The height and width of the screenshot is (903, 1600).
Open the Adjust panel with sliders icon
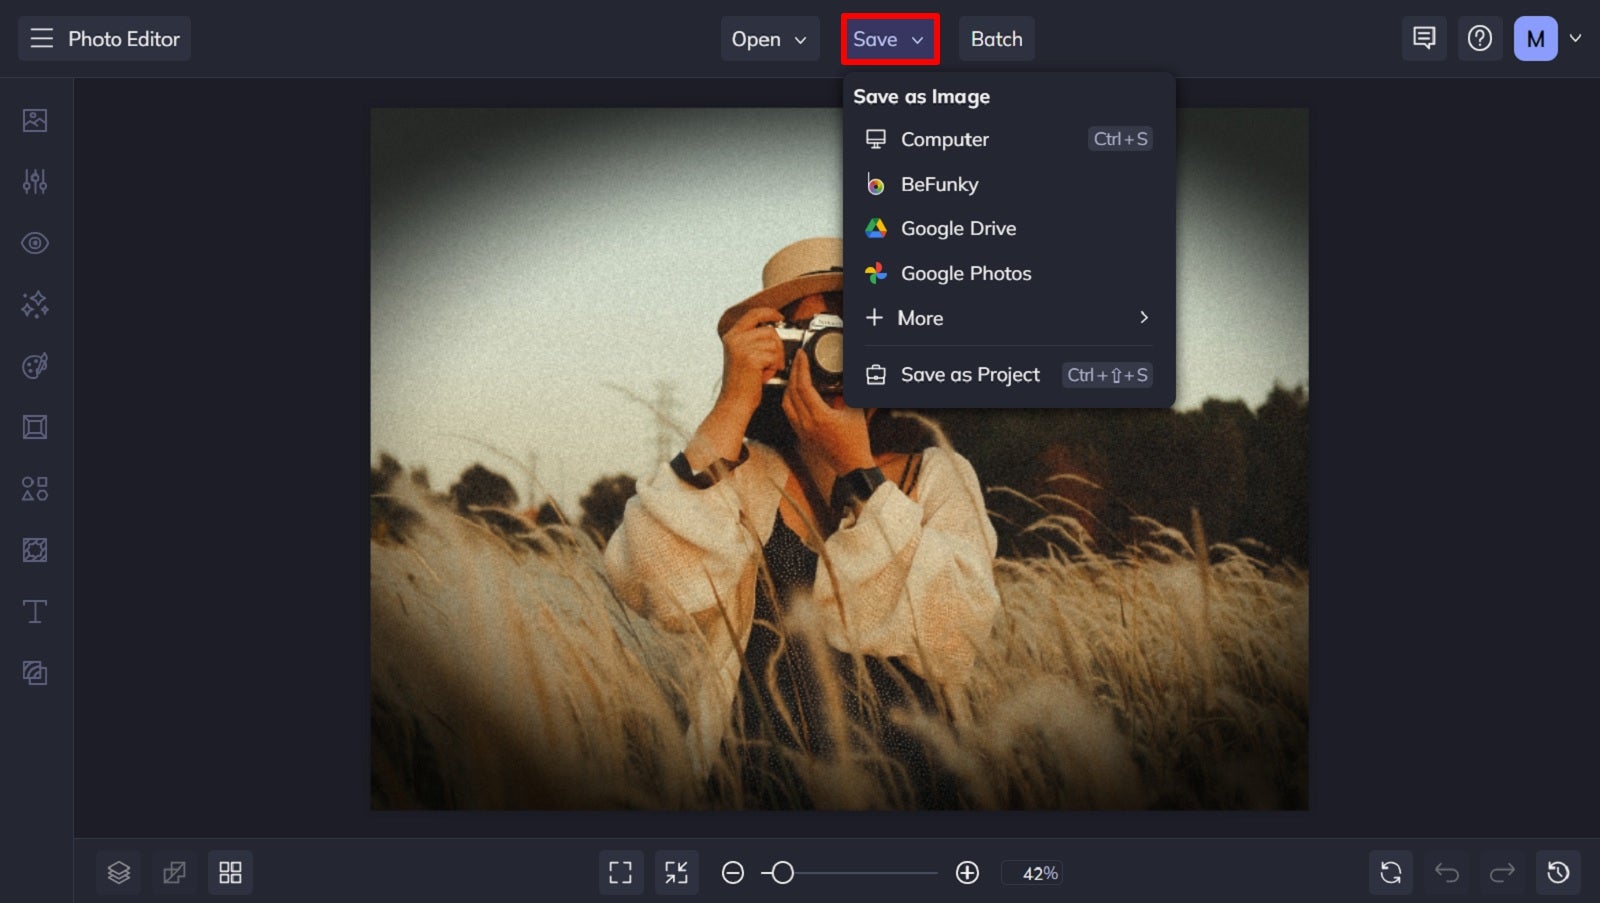(x=35, y=181)
